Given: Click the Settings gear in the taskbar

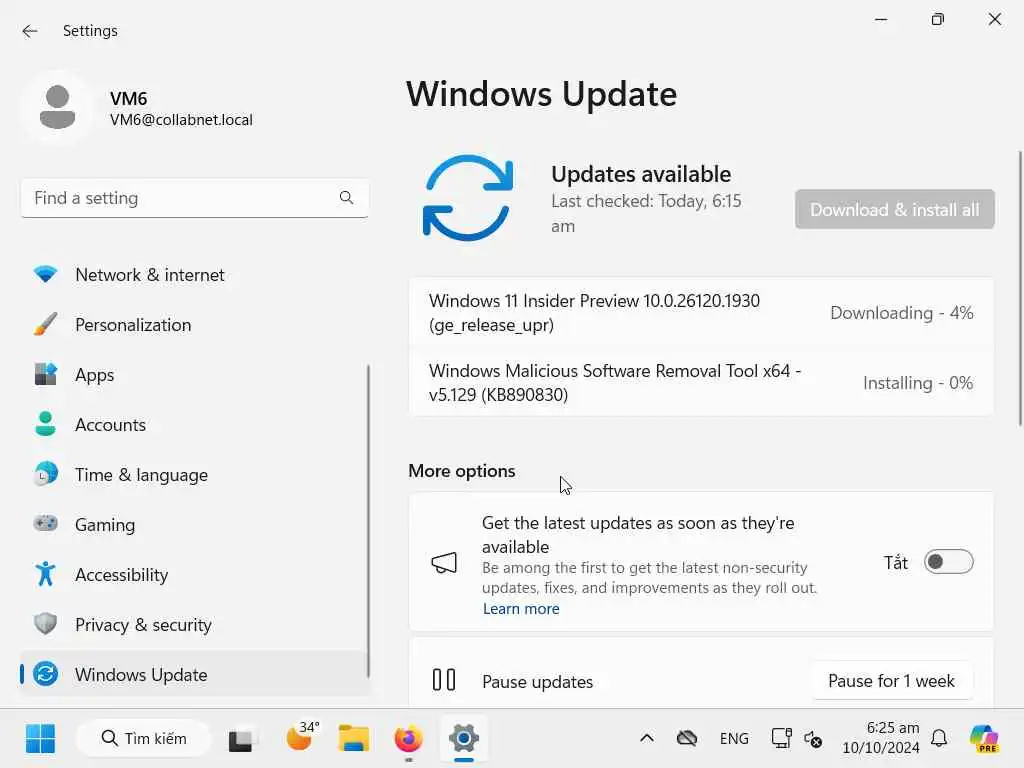Looking at the screenshot, I should 464,739.
